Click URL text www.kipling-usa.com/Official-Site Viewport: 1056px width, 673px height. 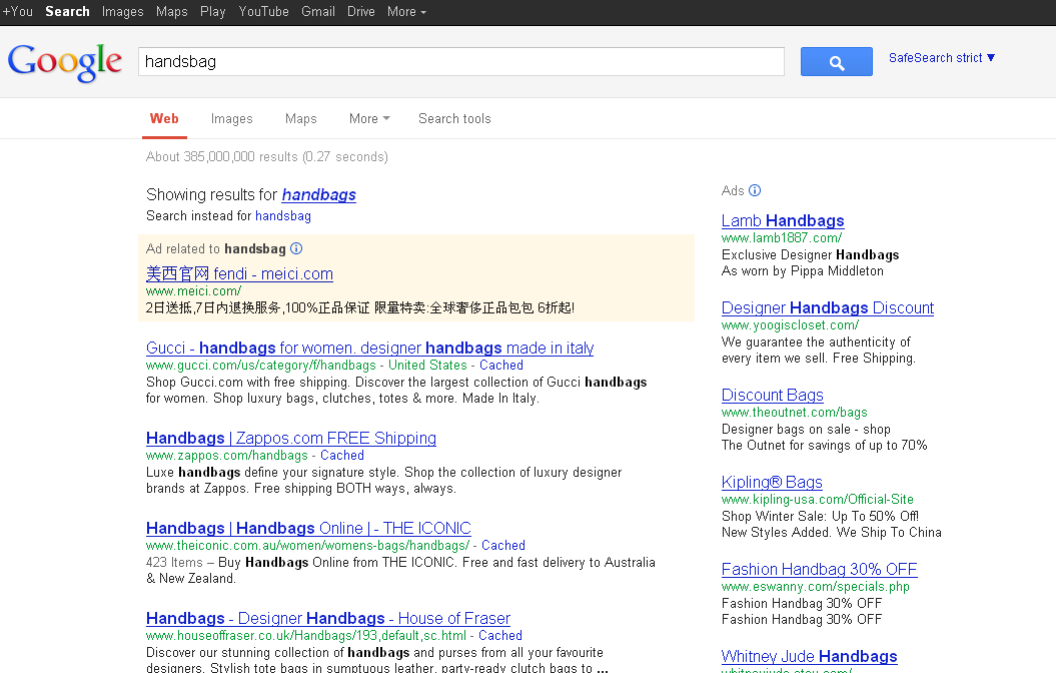tap(818, 499)
